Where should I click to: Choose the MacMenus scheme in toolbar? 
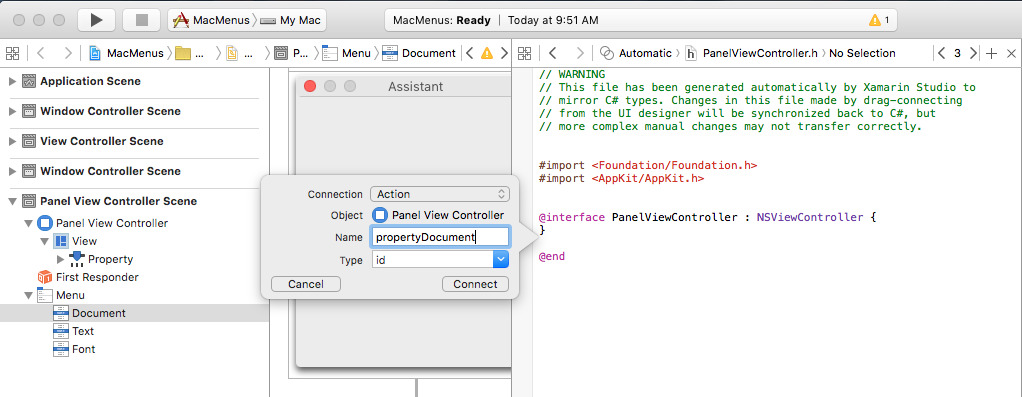click(x=211, y=20)
